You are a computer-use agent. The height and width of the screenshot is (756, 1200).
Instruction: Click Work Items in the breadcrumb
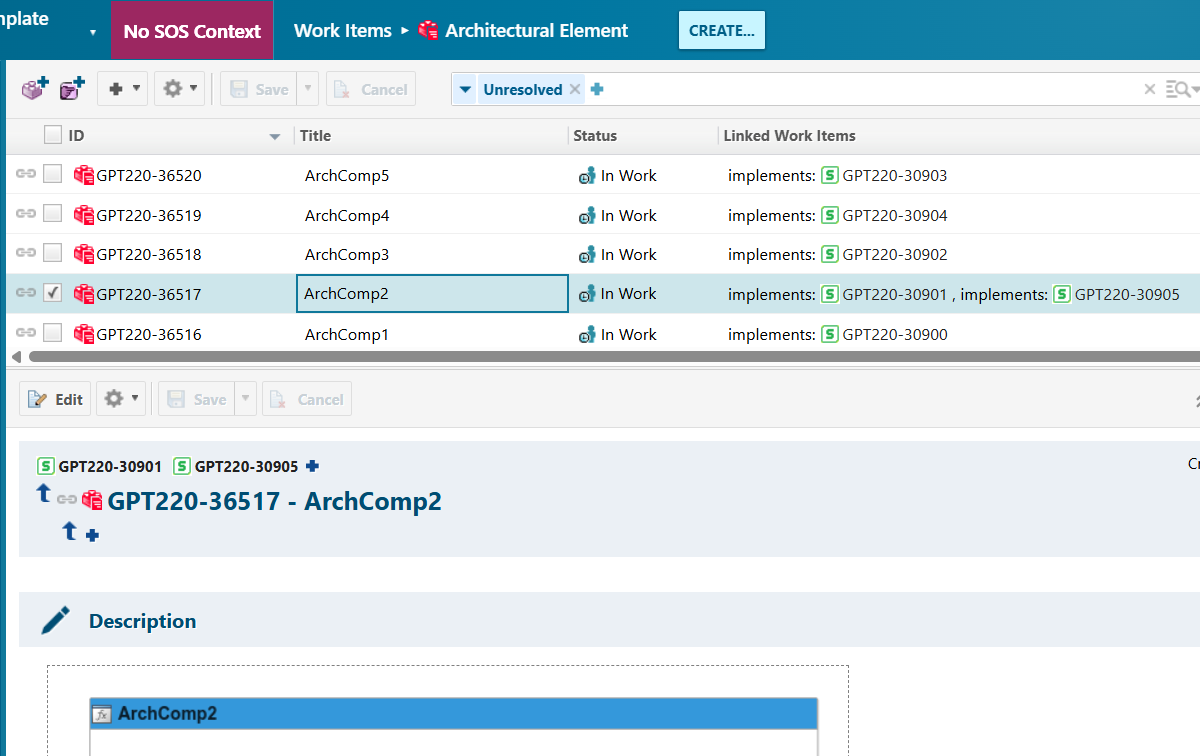342,31
